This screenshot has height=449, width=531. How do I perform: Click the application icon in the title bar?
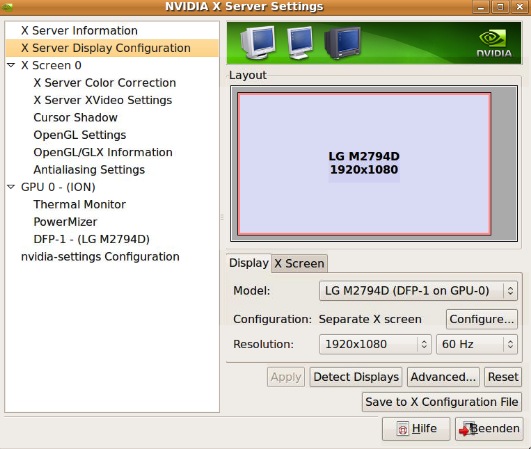click(7, 7)
